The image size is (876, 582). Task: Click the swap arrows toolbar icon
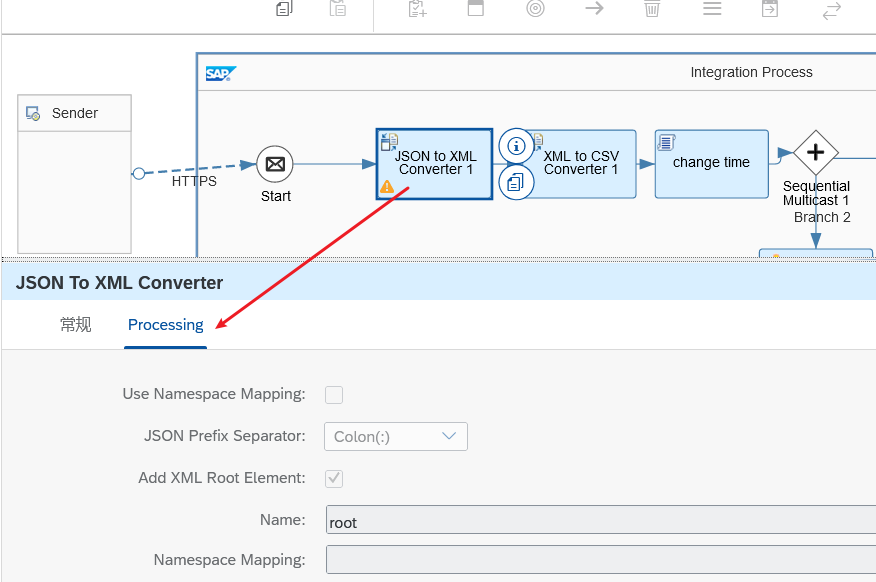pos(831,11)
